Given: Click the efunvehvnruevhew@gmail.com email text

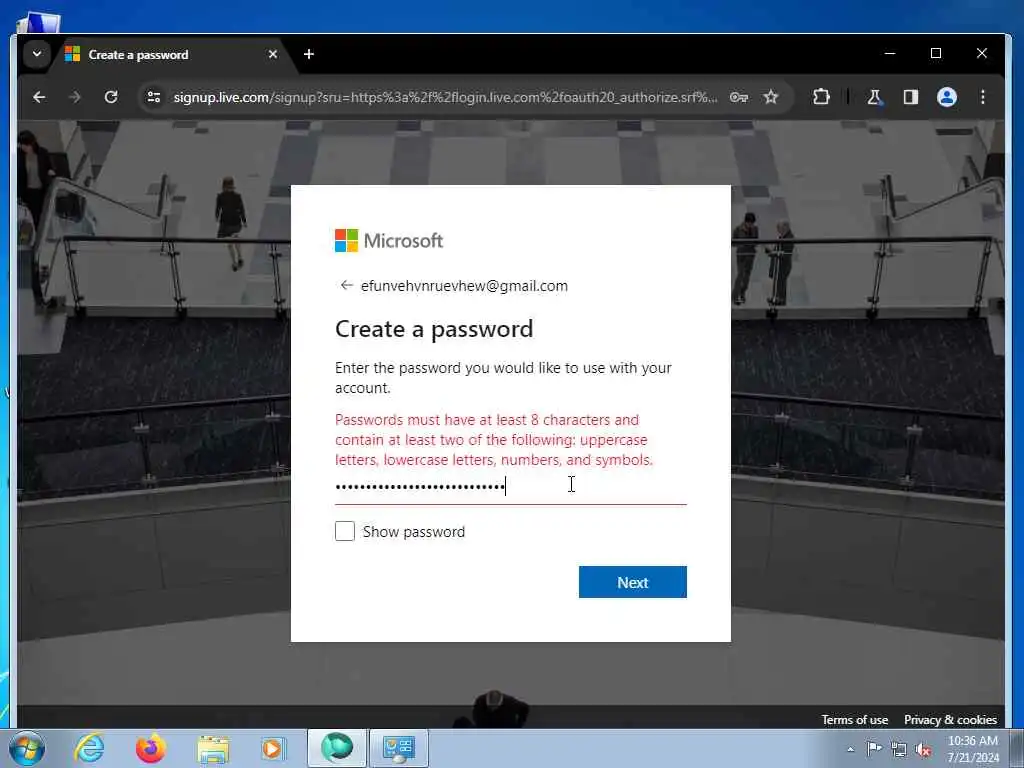Looking at the screenshot, I should tap(464, 286).
